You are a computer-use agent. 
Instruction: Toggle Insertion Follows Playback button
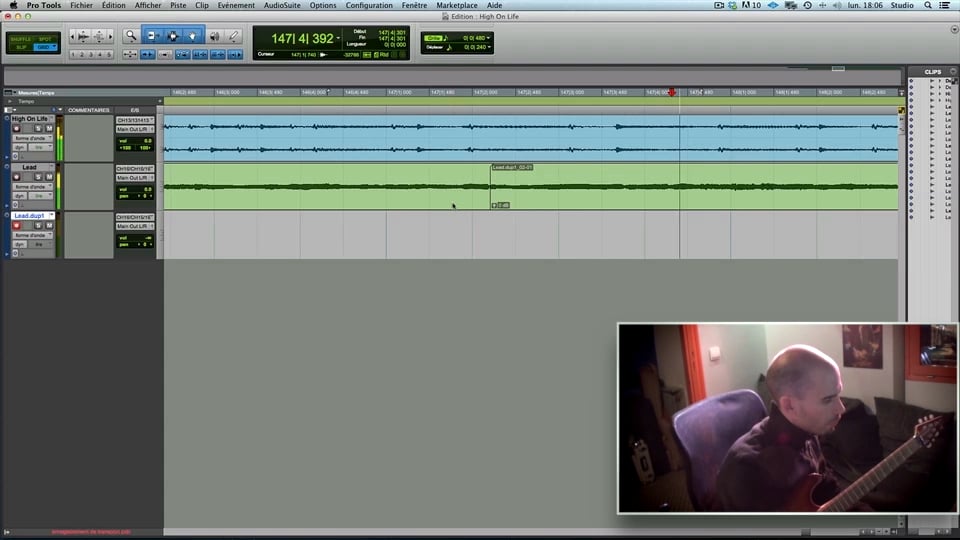[235, 54]
